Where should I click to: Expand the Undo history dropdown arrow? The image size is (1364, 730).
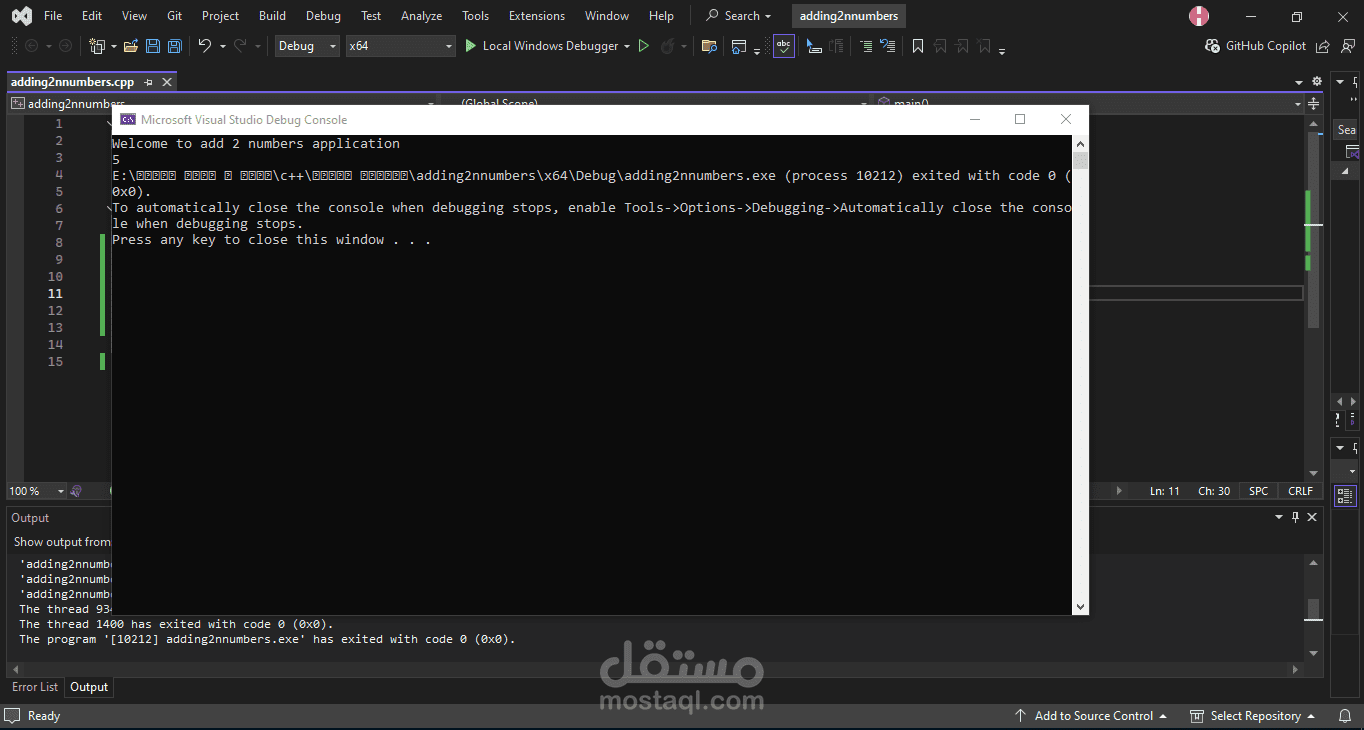coord(223,46)
